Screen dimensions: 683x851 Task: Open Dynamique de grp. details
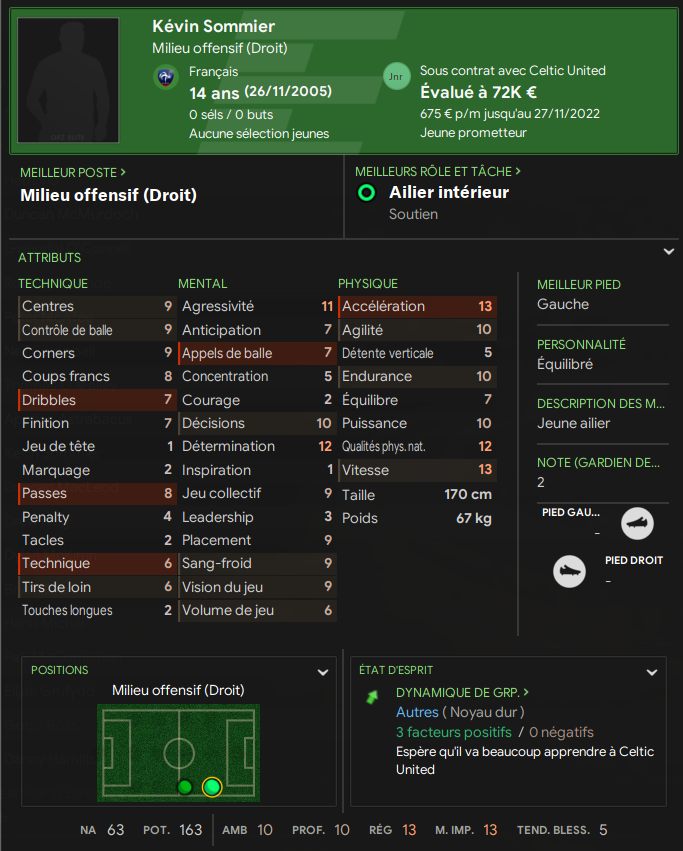(462, 692)
